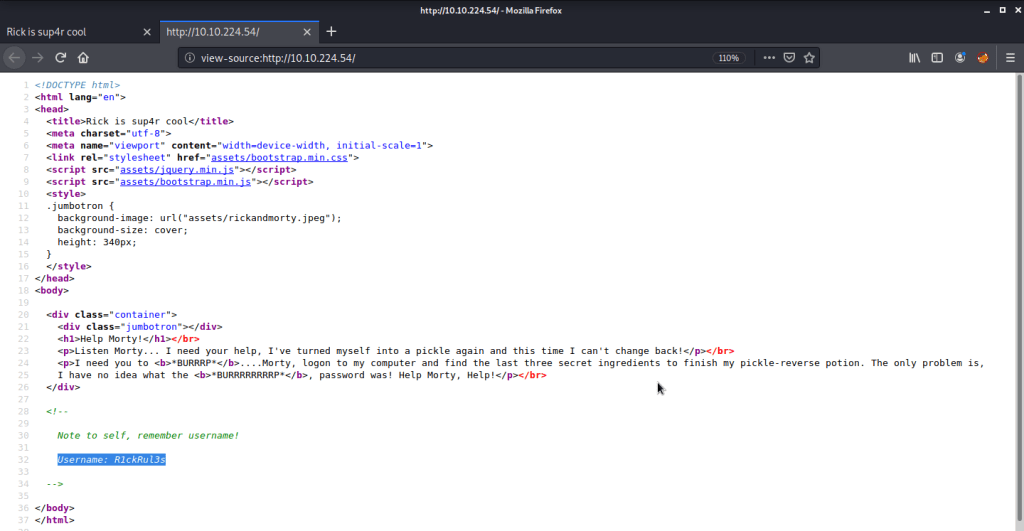The height and width of the screenshot is (531, 1024).
Task: Click the browser Back arrow button
Action: [15, 58]
